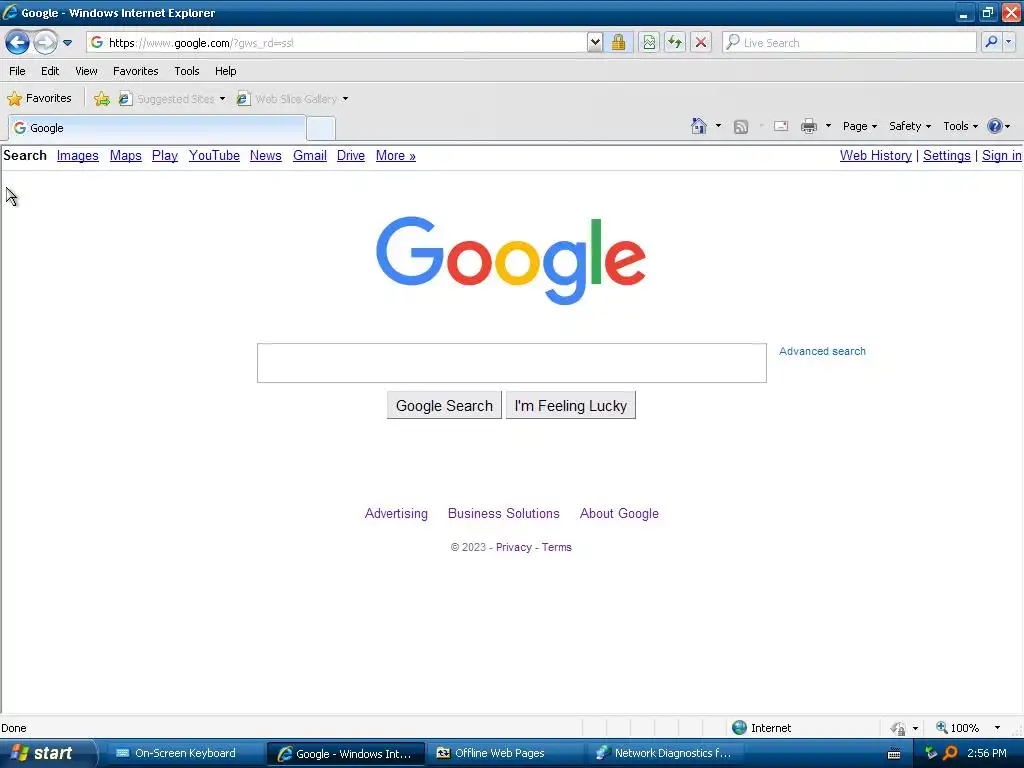Open the Tools menu in menu bar
The height and width of the screenshot is (768, 1024).
click(187, 71)
